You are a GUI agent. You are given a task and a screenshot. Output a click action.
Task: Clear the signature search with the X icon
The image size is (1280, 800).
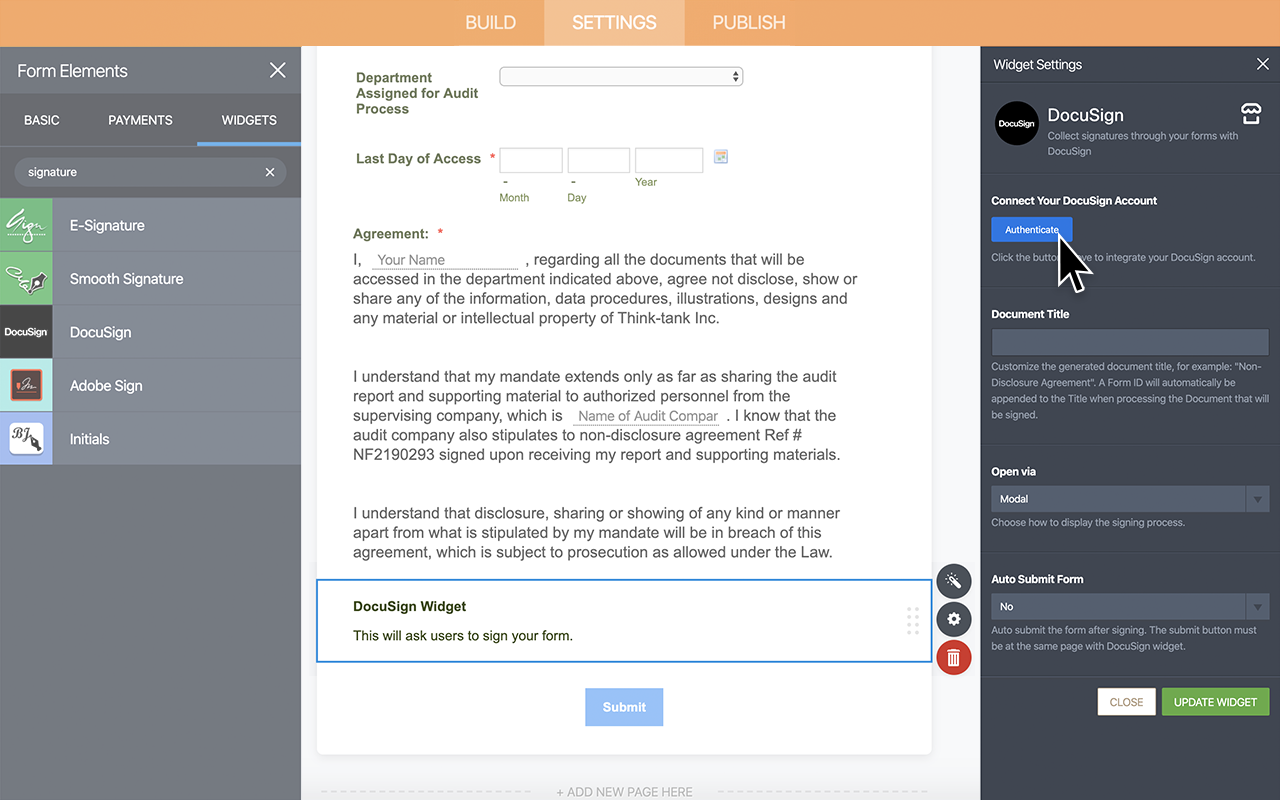tap(269, 172)
